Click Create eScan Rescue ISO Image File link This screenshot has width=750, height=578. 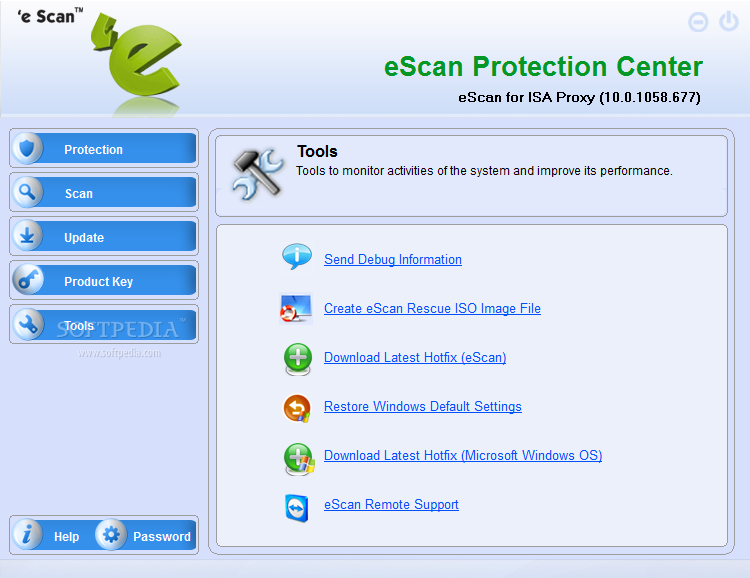432,309
